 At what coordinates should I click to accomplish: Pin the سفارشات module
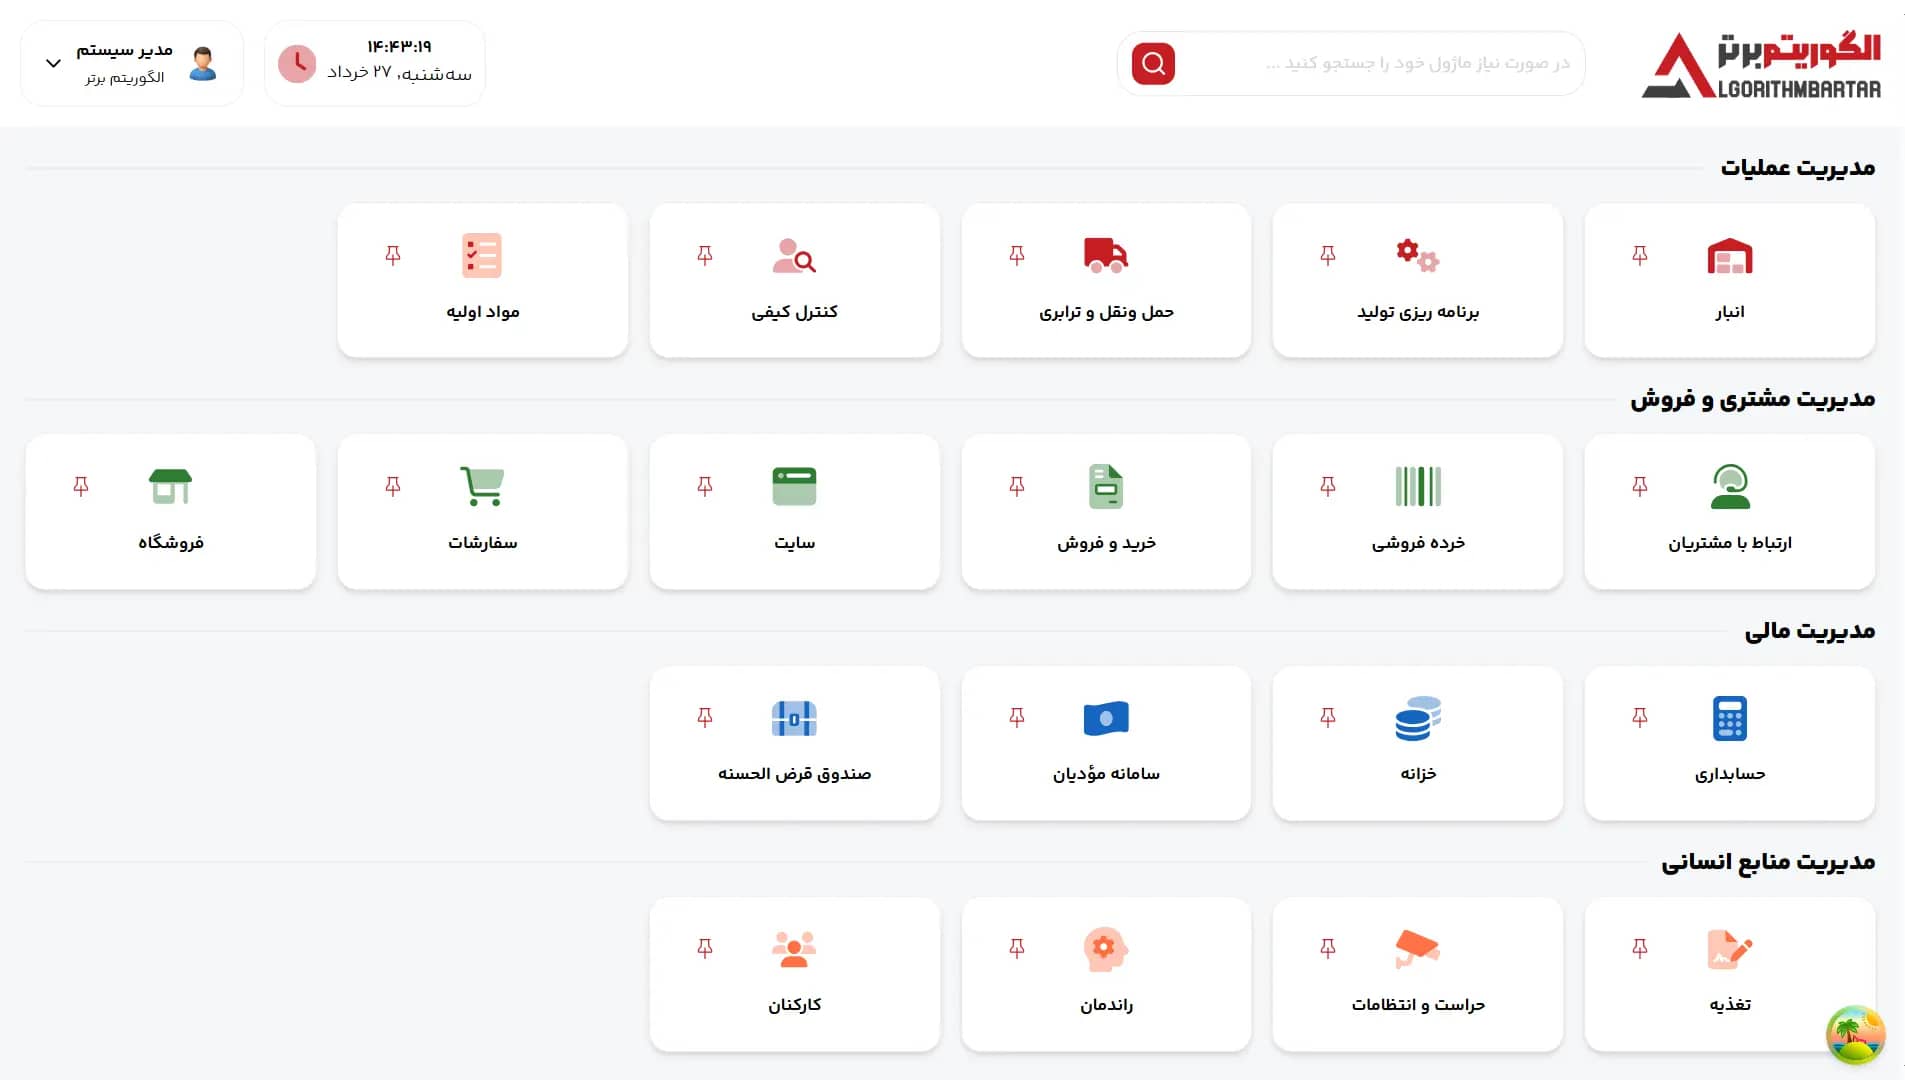392,487
